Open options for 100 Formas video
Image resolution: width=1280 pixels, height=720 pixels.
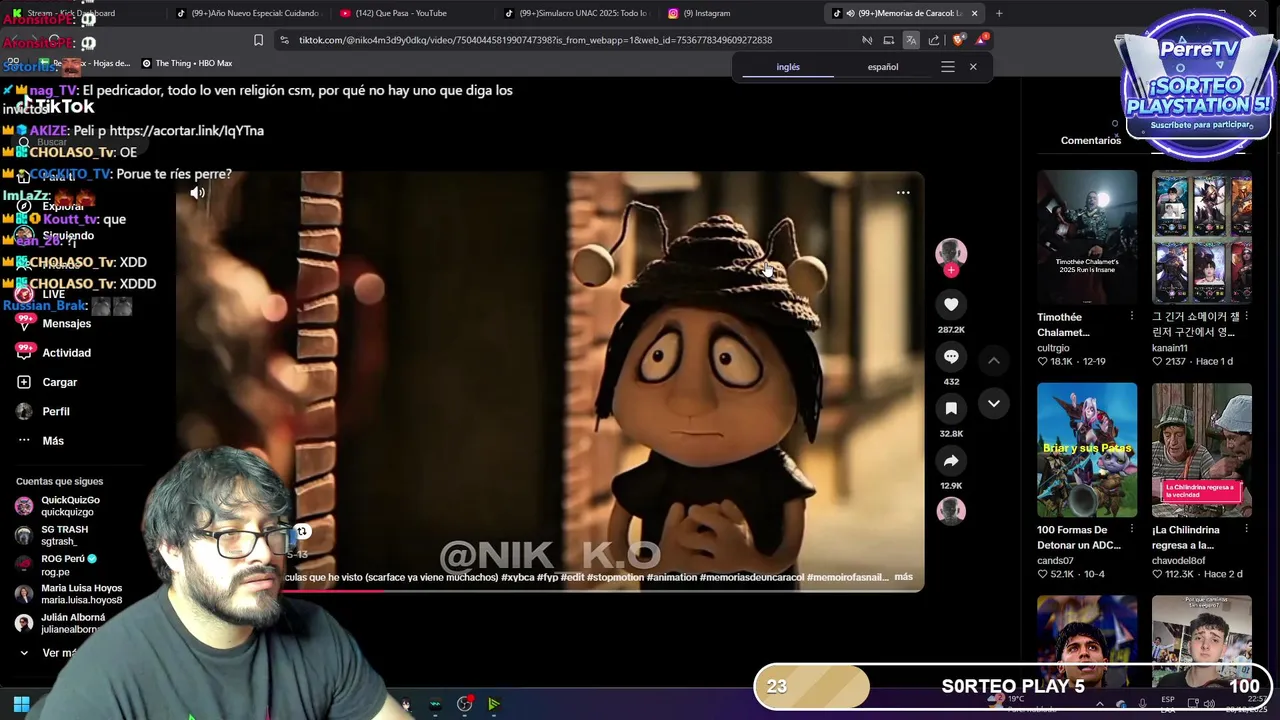point(1132,529)
